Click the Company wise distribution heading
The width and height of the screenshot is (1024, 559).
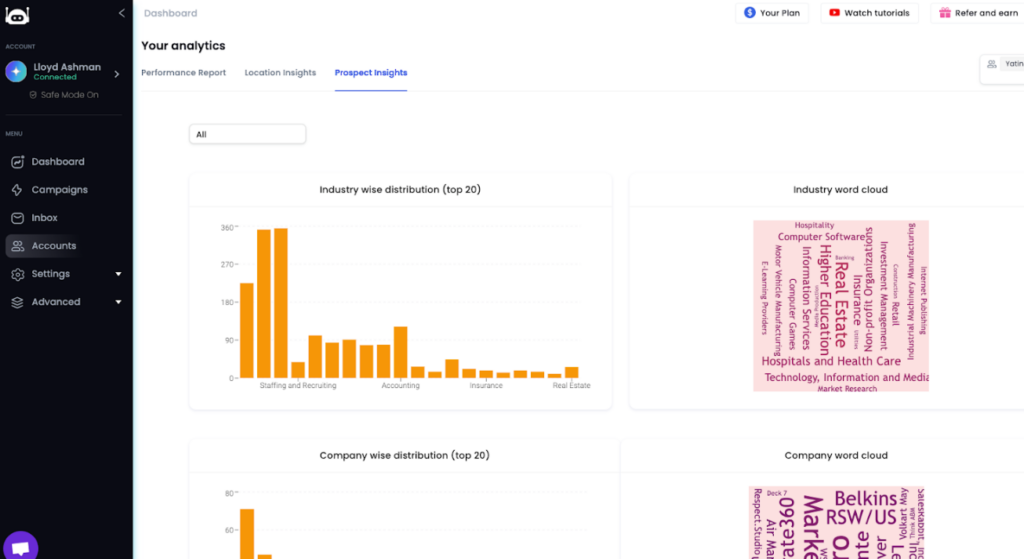point(404,455)
